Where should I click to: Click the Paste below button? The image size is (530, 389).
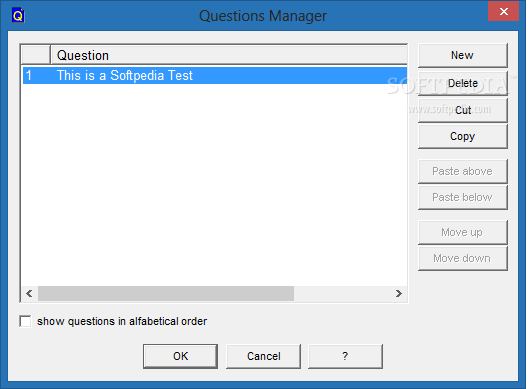click(462, 197)
